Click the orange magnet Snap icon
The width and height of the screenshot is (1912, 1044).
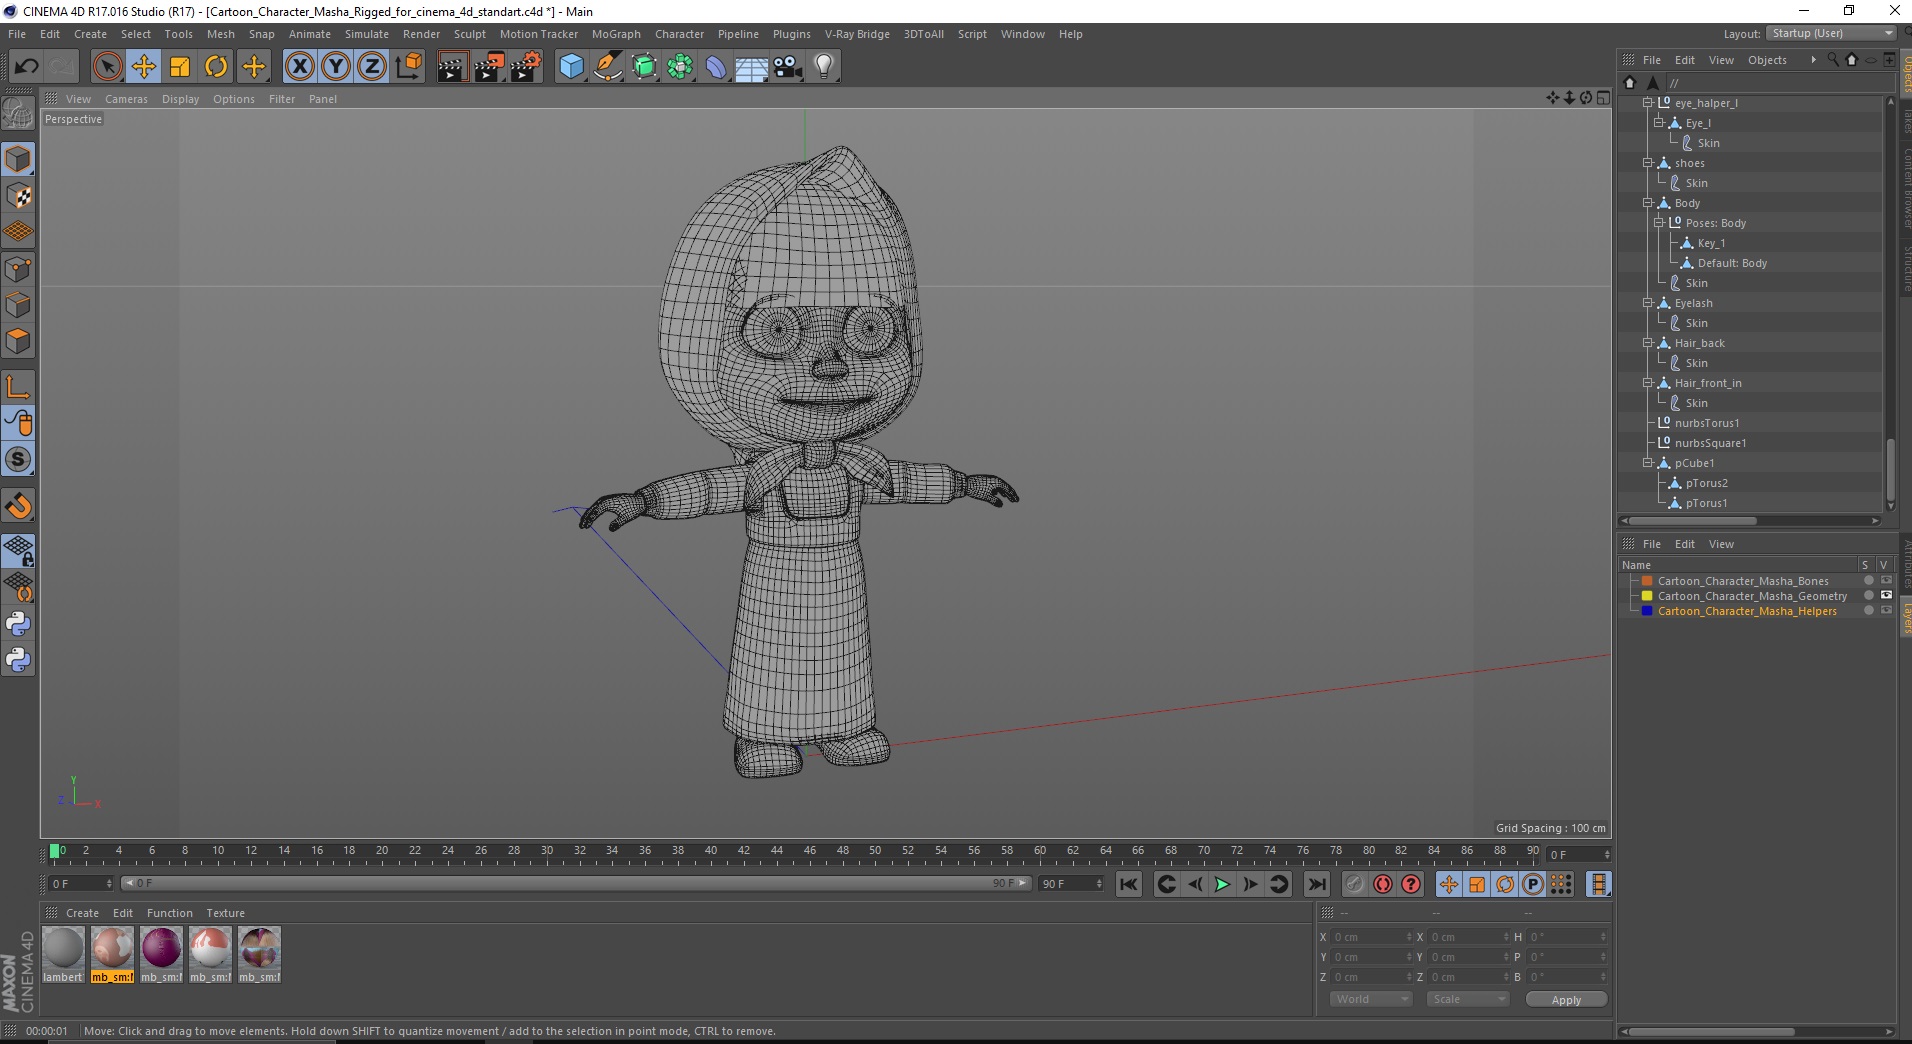point(18,506)
